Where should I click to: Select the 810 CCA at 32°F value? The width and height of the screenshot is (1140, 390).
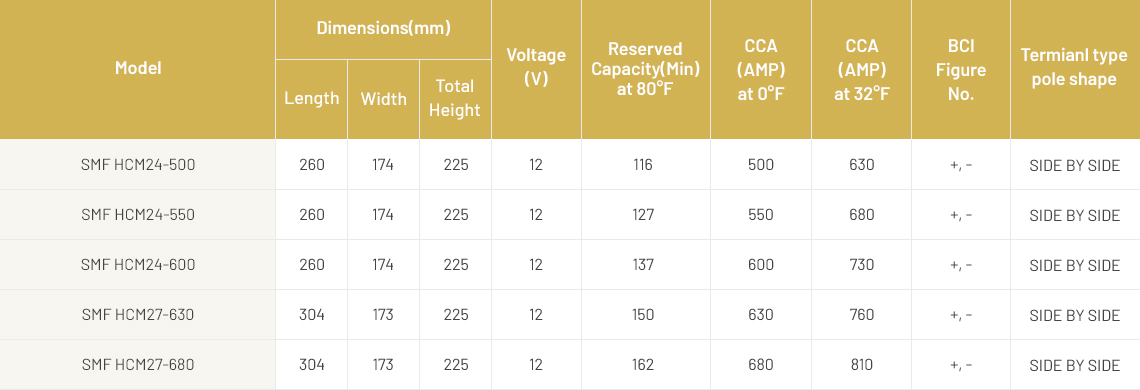click(862, 365)
